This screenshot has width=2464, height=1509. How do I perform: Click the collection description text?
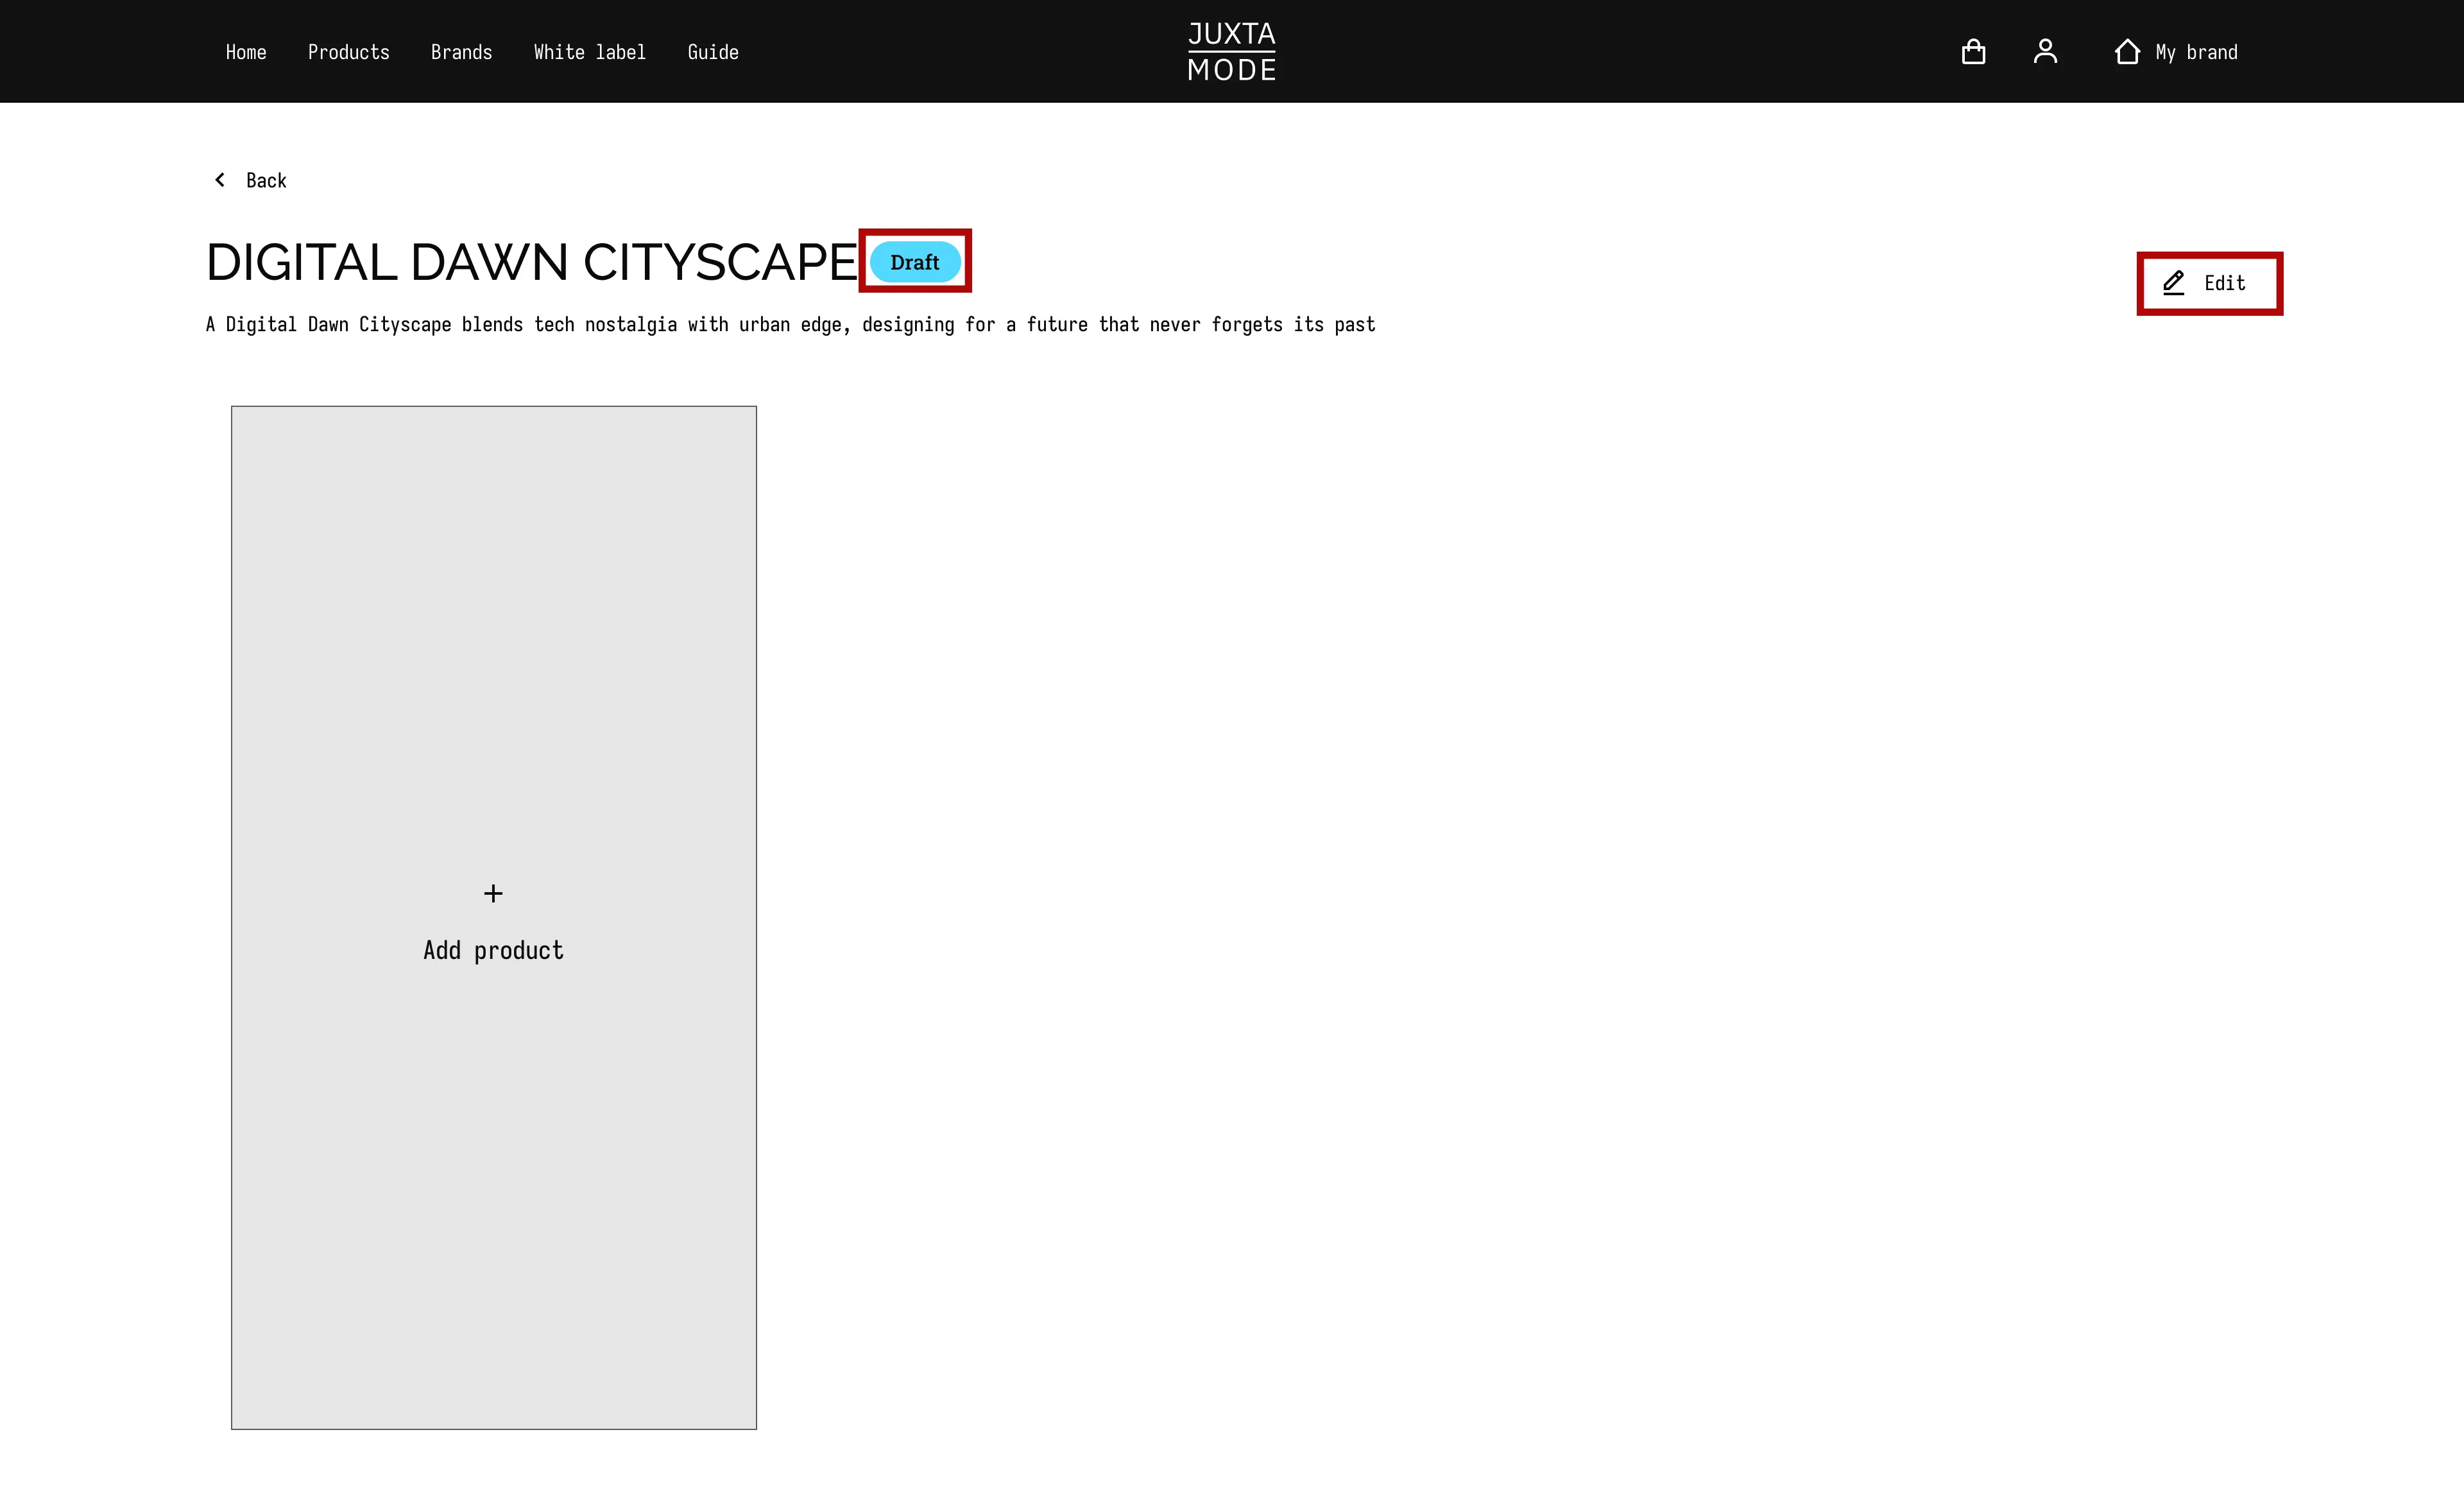click(x=790, y=325)
